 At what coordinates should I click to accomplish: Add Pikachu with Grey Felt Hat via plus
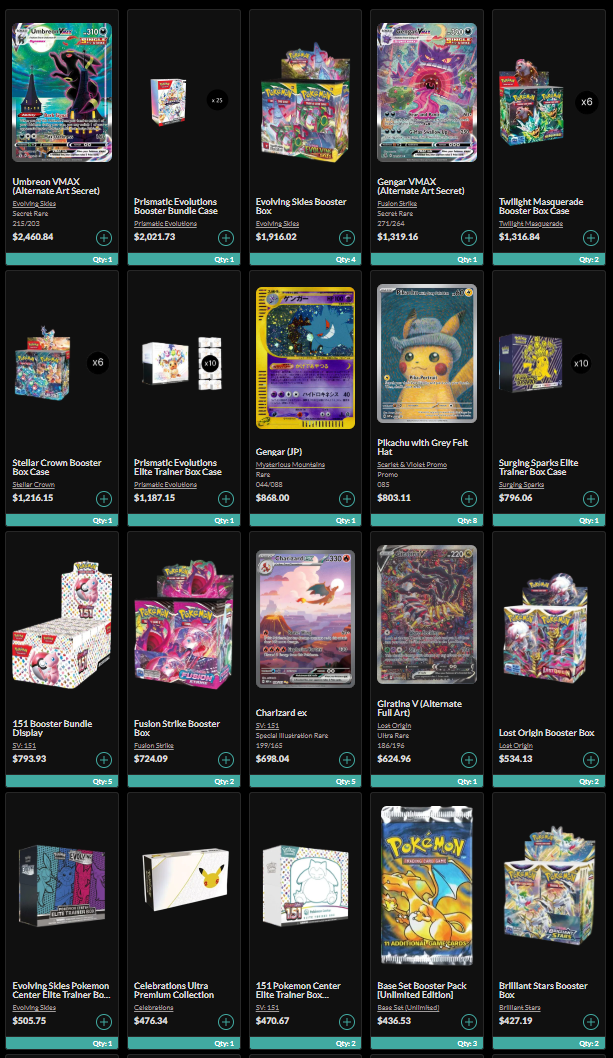[469, 499]
